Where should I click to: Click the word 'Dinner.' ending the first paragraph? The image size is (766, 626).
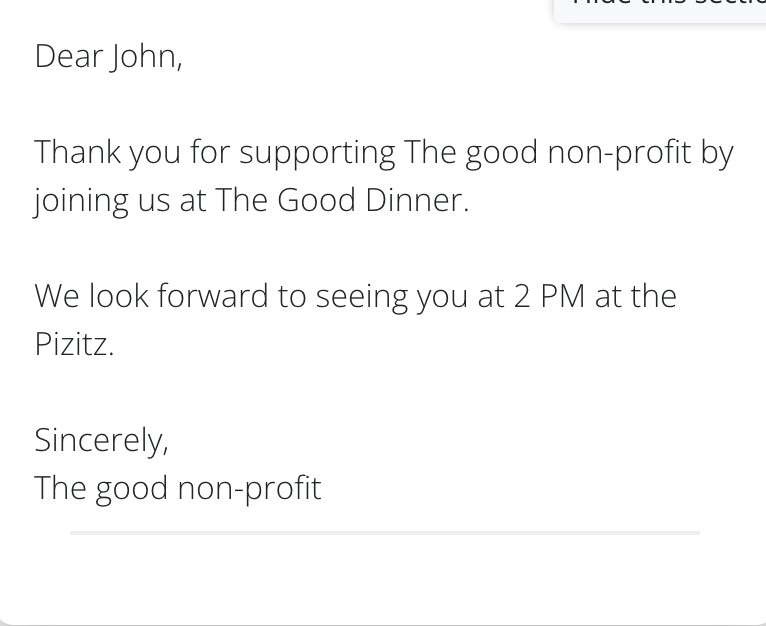(x=417, y=200)
